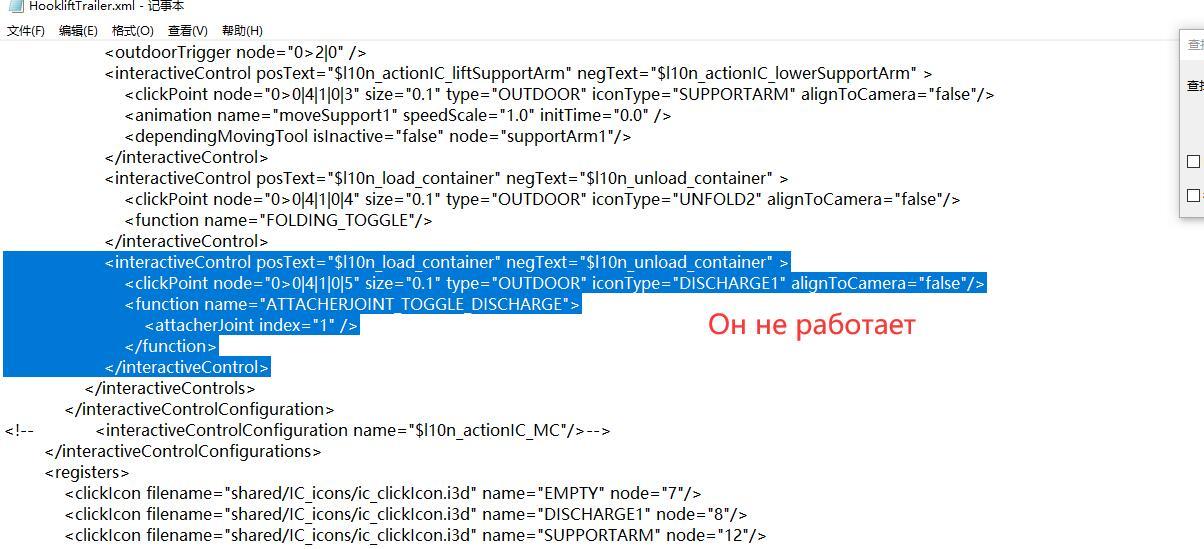Click the Notepad icon in title bar

click(x=15, y=6)
